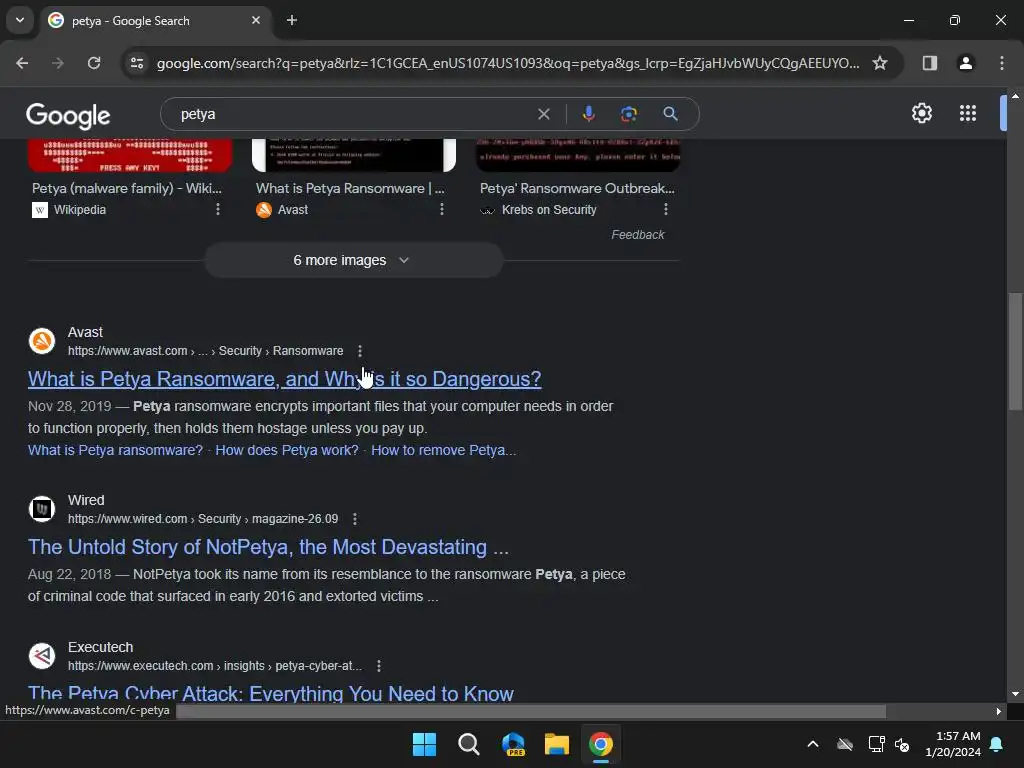
Task: Reload the page with refresh icon
Action: [x=94, y=63]
